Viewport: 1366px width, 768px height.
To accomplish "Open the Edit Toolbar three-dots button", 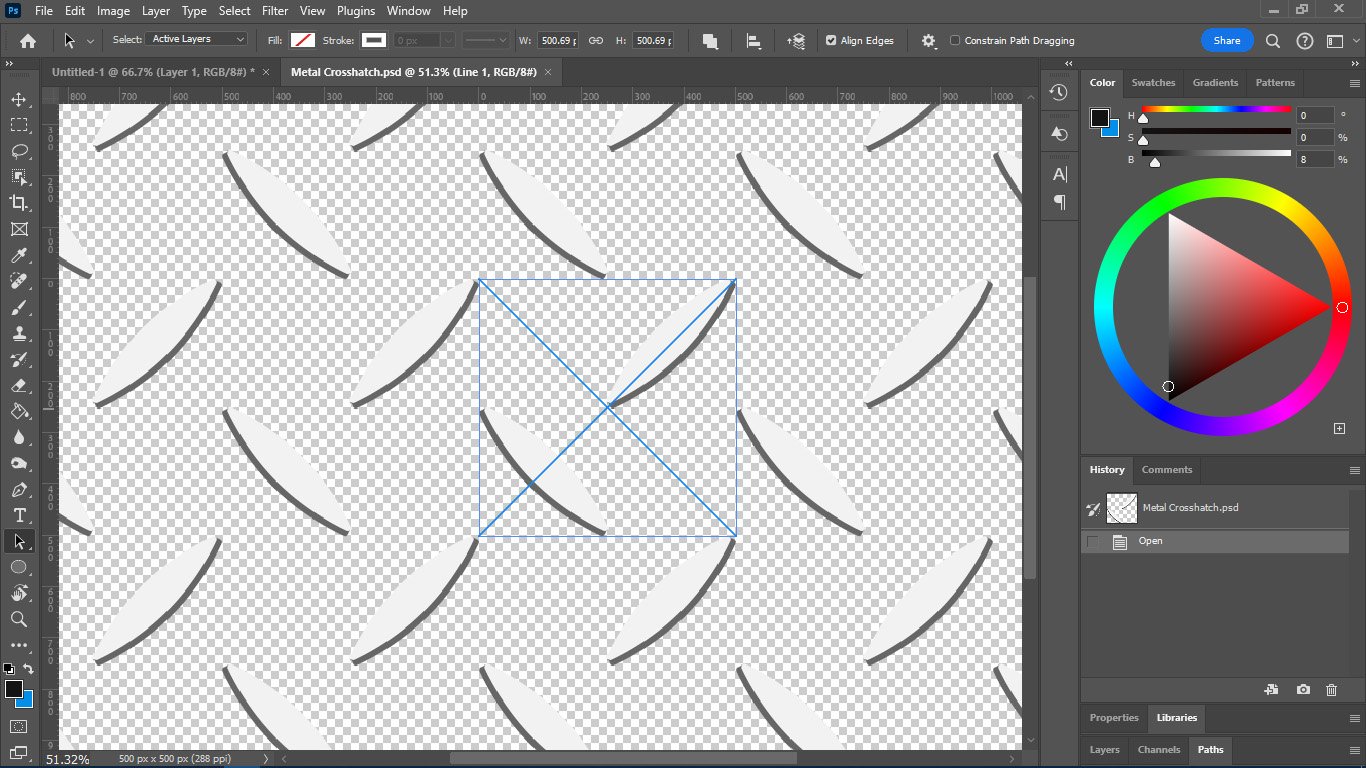I will [18, 645].
